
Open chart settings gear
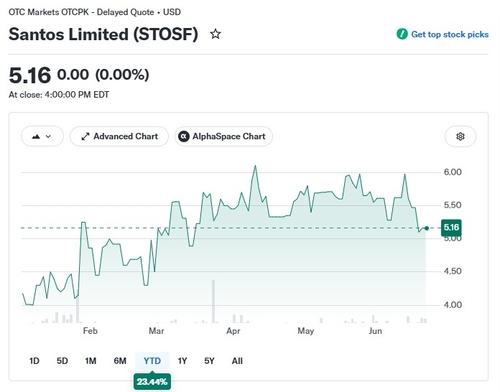click(460, 136)
